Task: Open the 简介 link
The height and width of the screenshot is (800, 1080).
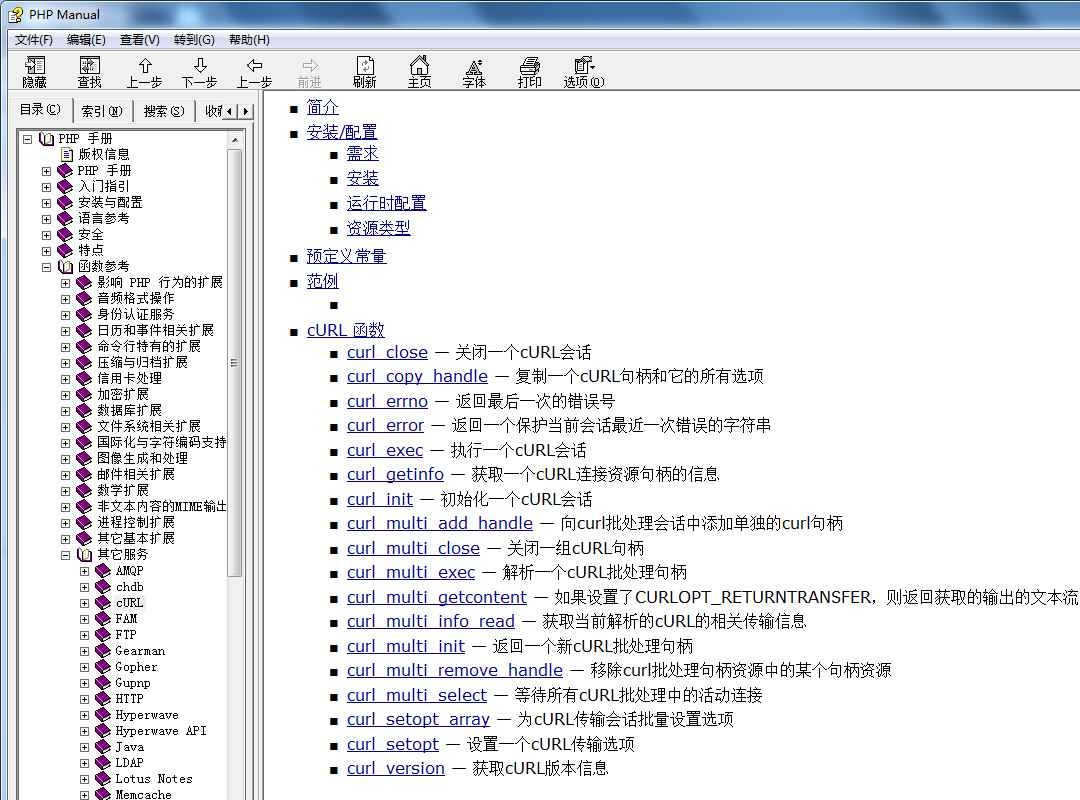Action: (322, 107)
